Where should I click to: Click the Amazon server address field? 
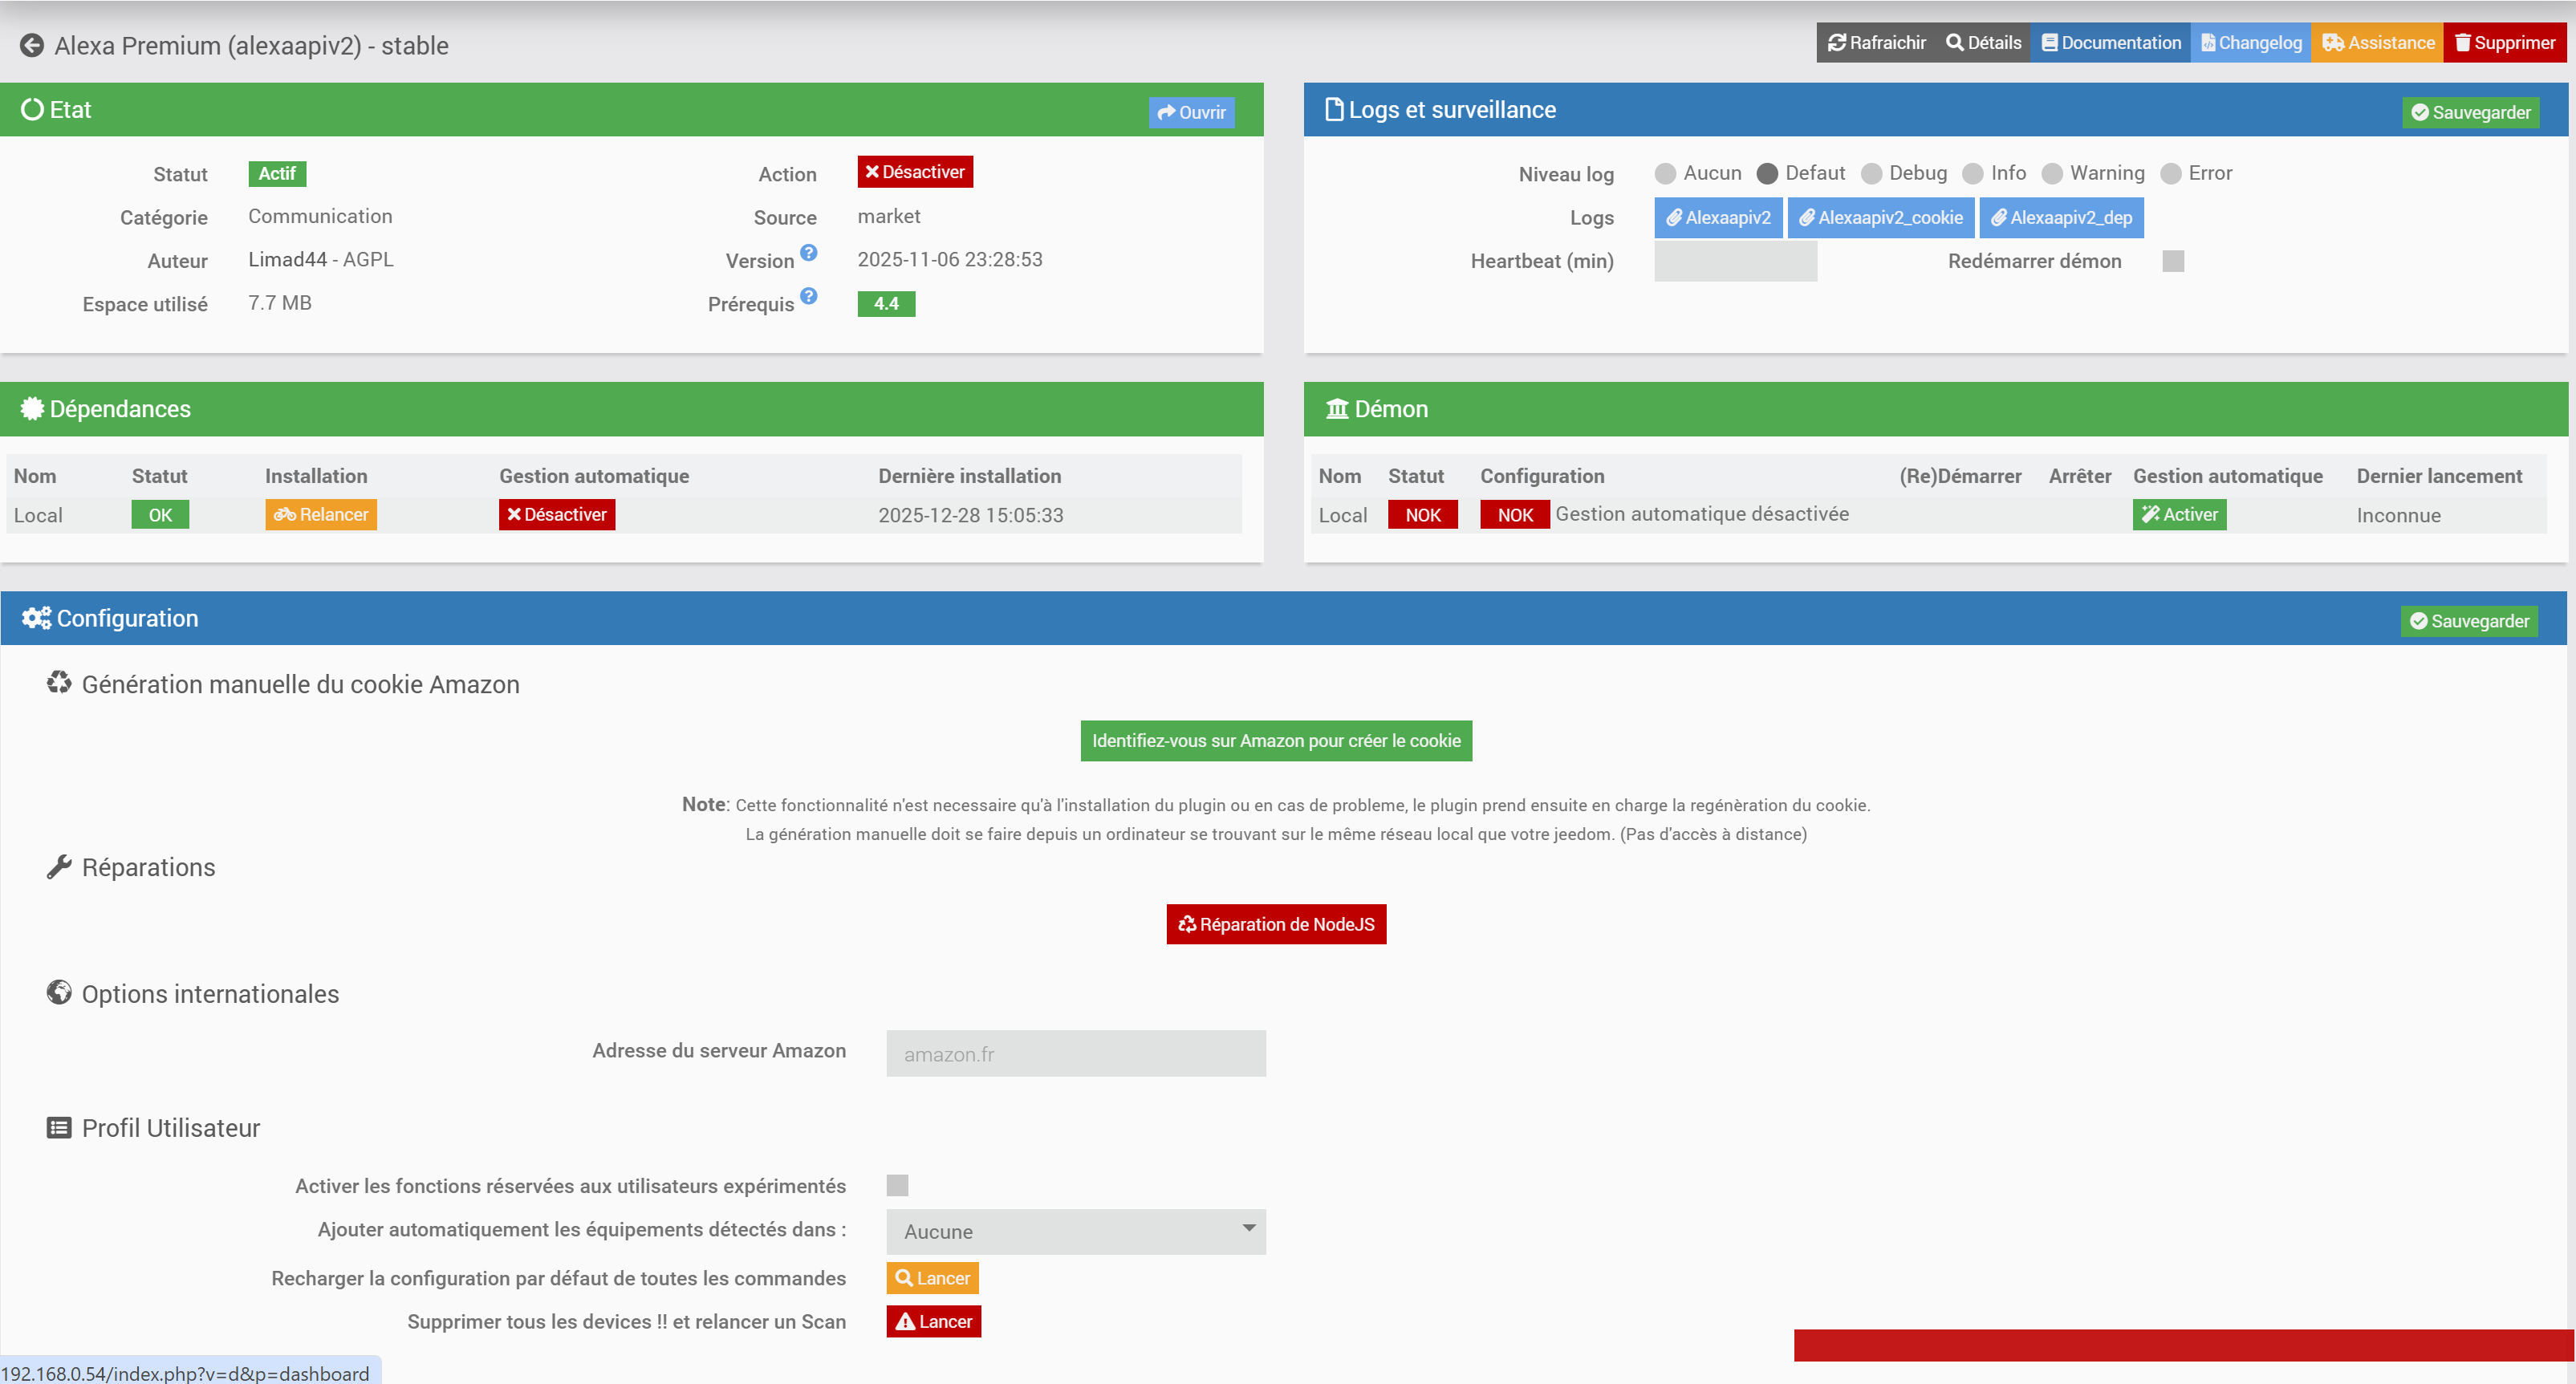(1075, 1053)
